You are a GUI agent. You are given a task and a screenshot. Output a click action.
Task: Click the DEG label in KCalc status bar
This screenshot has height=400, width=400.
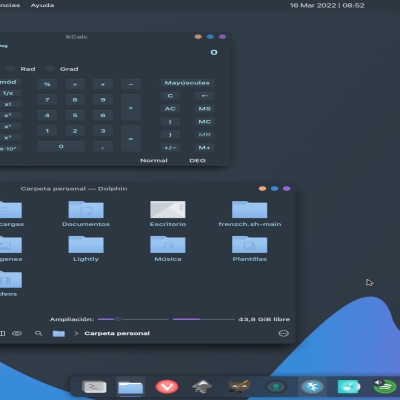[197, 160]
